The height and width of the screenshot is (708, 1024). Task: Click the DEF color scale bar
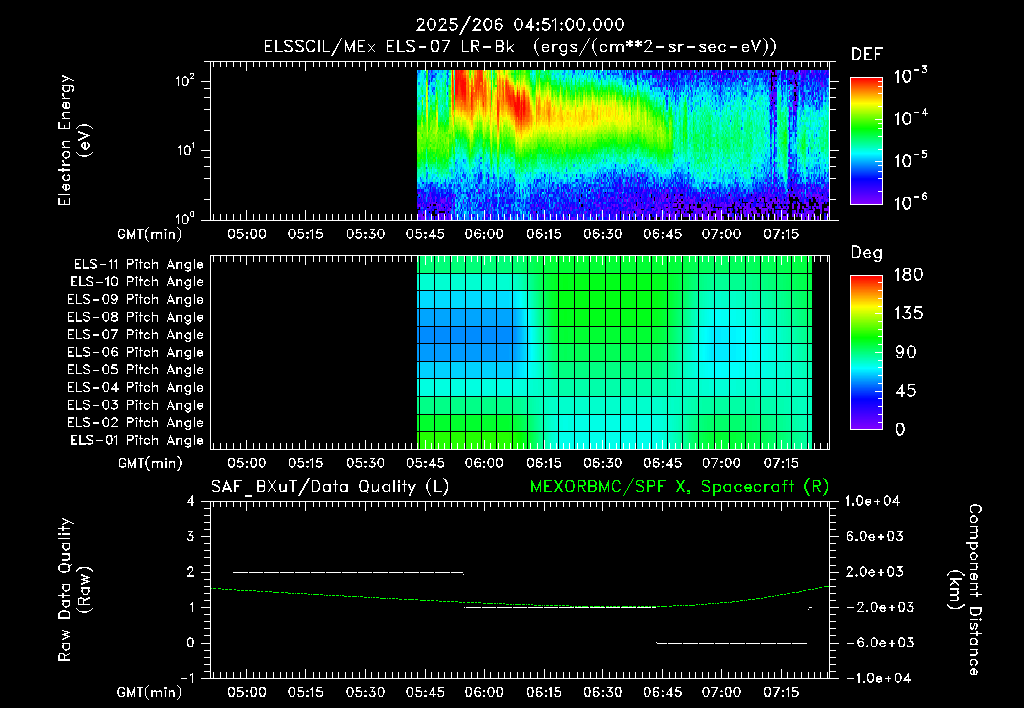pyautogui.click(x=866, y=140)
